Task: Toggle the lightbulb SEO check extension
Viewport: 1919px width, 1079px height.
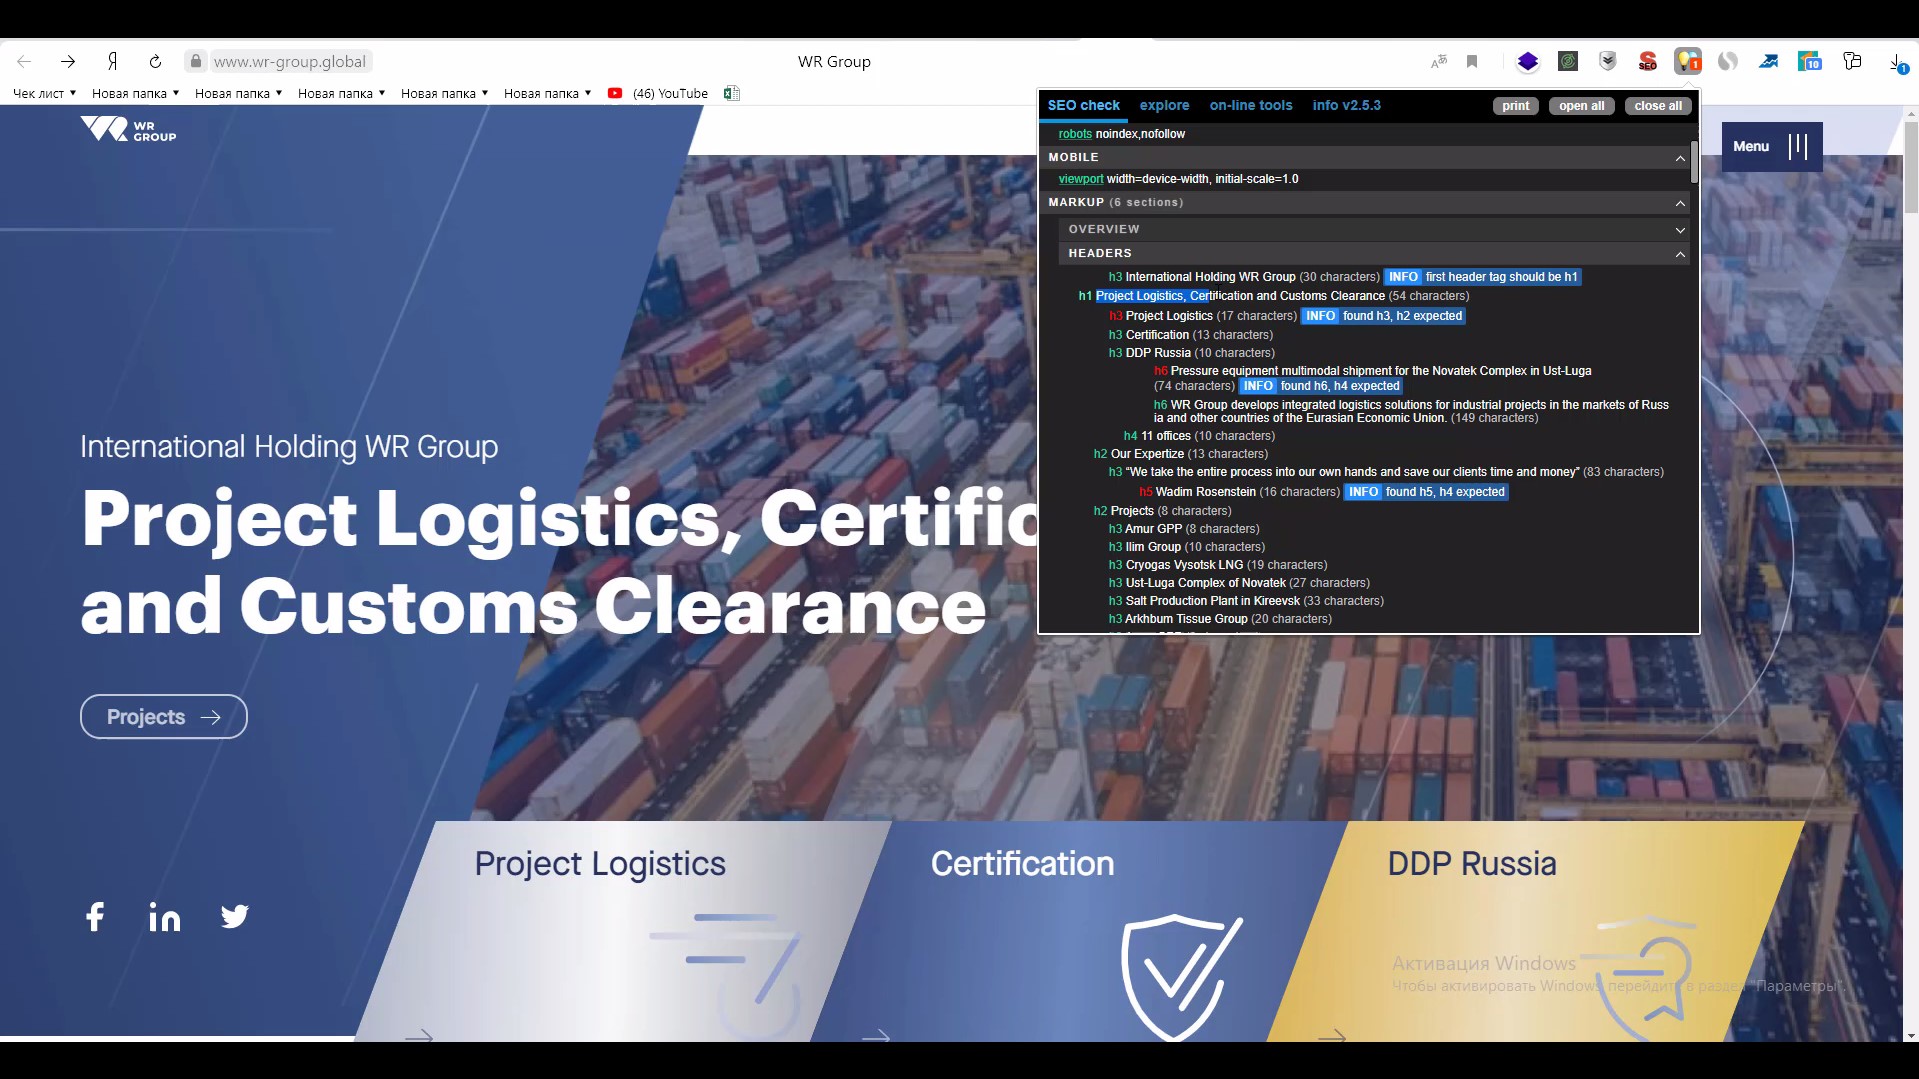Action: [1688, 62]
